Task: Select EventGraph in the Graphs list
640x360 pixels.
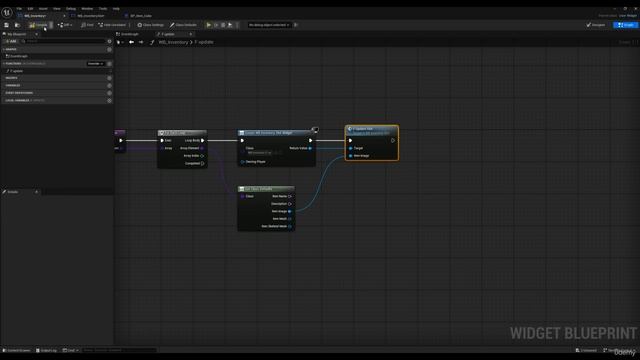Action: [18, 56]
